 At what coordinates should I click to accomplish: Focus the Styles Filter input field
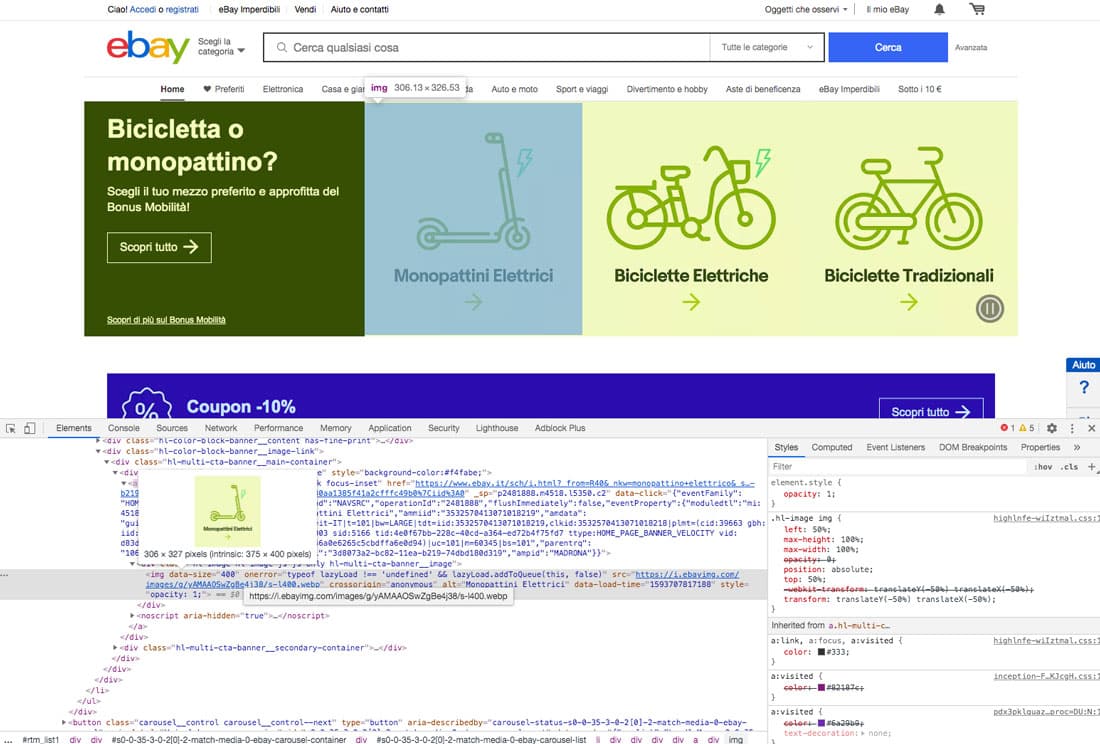[898, 466]
